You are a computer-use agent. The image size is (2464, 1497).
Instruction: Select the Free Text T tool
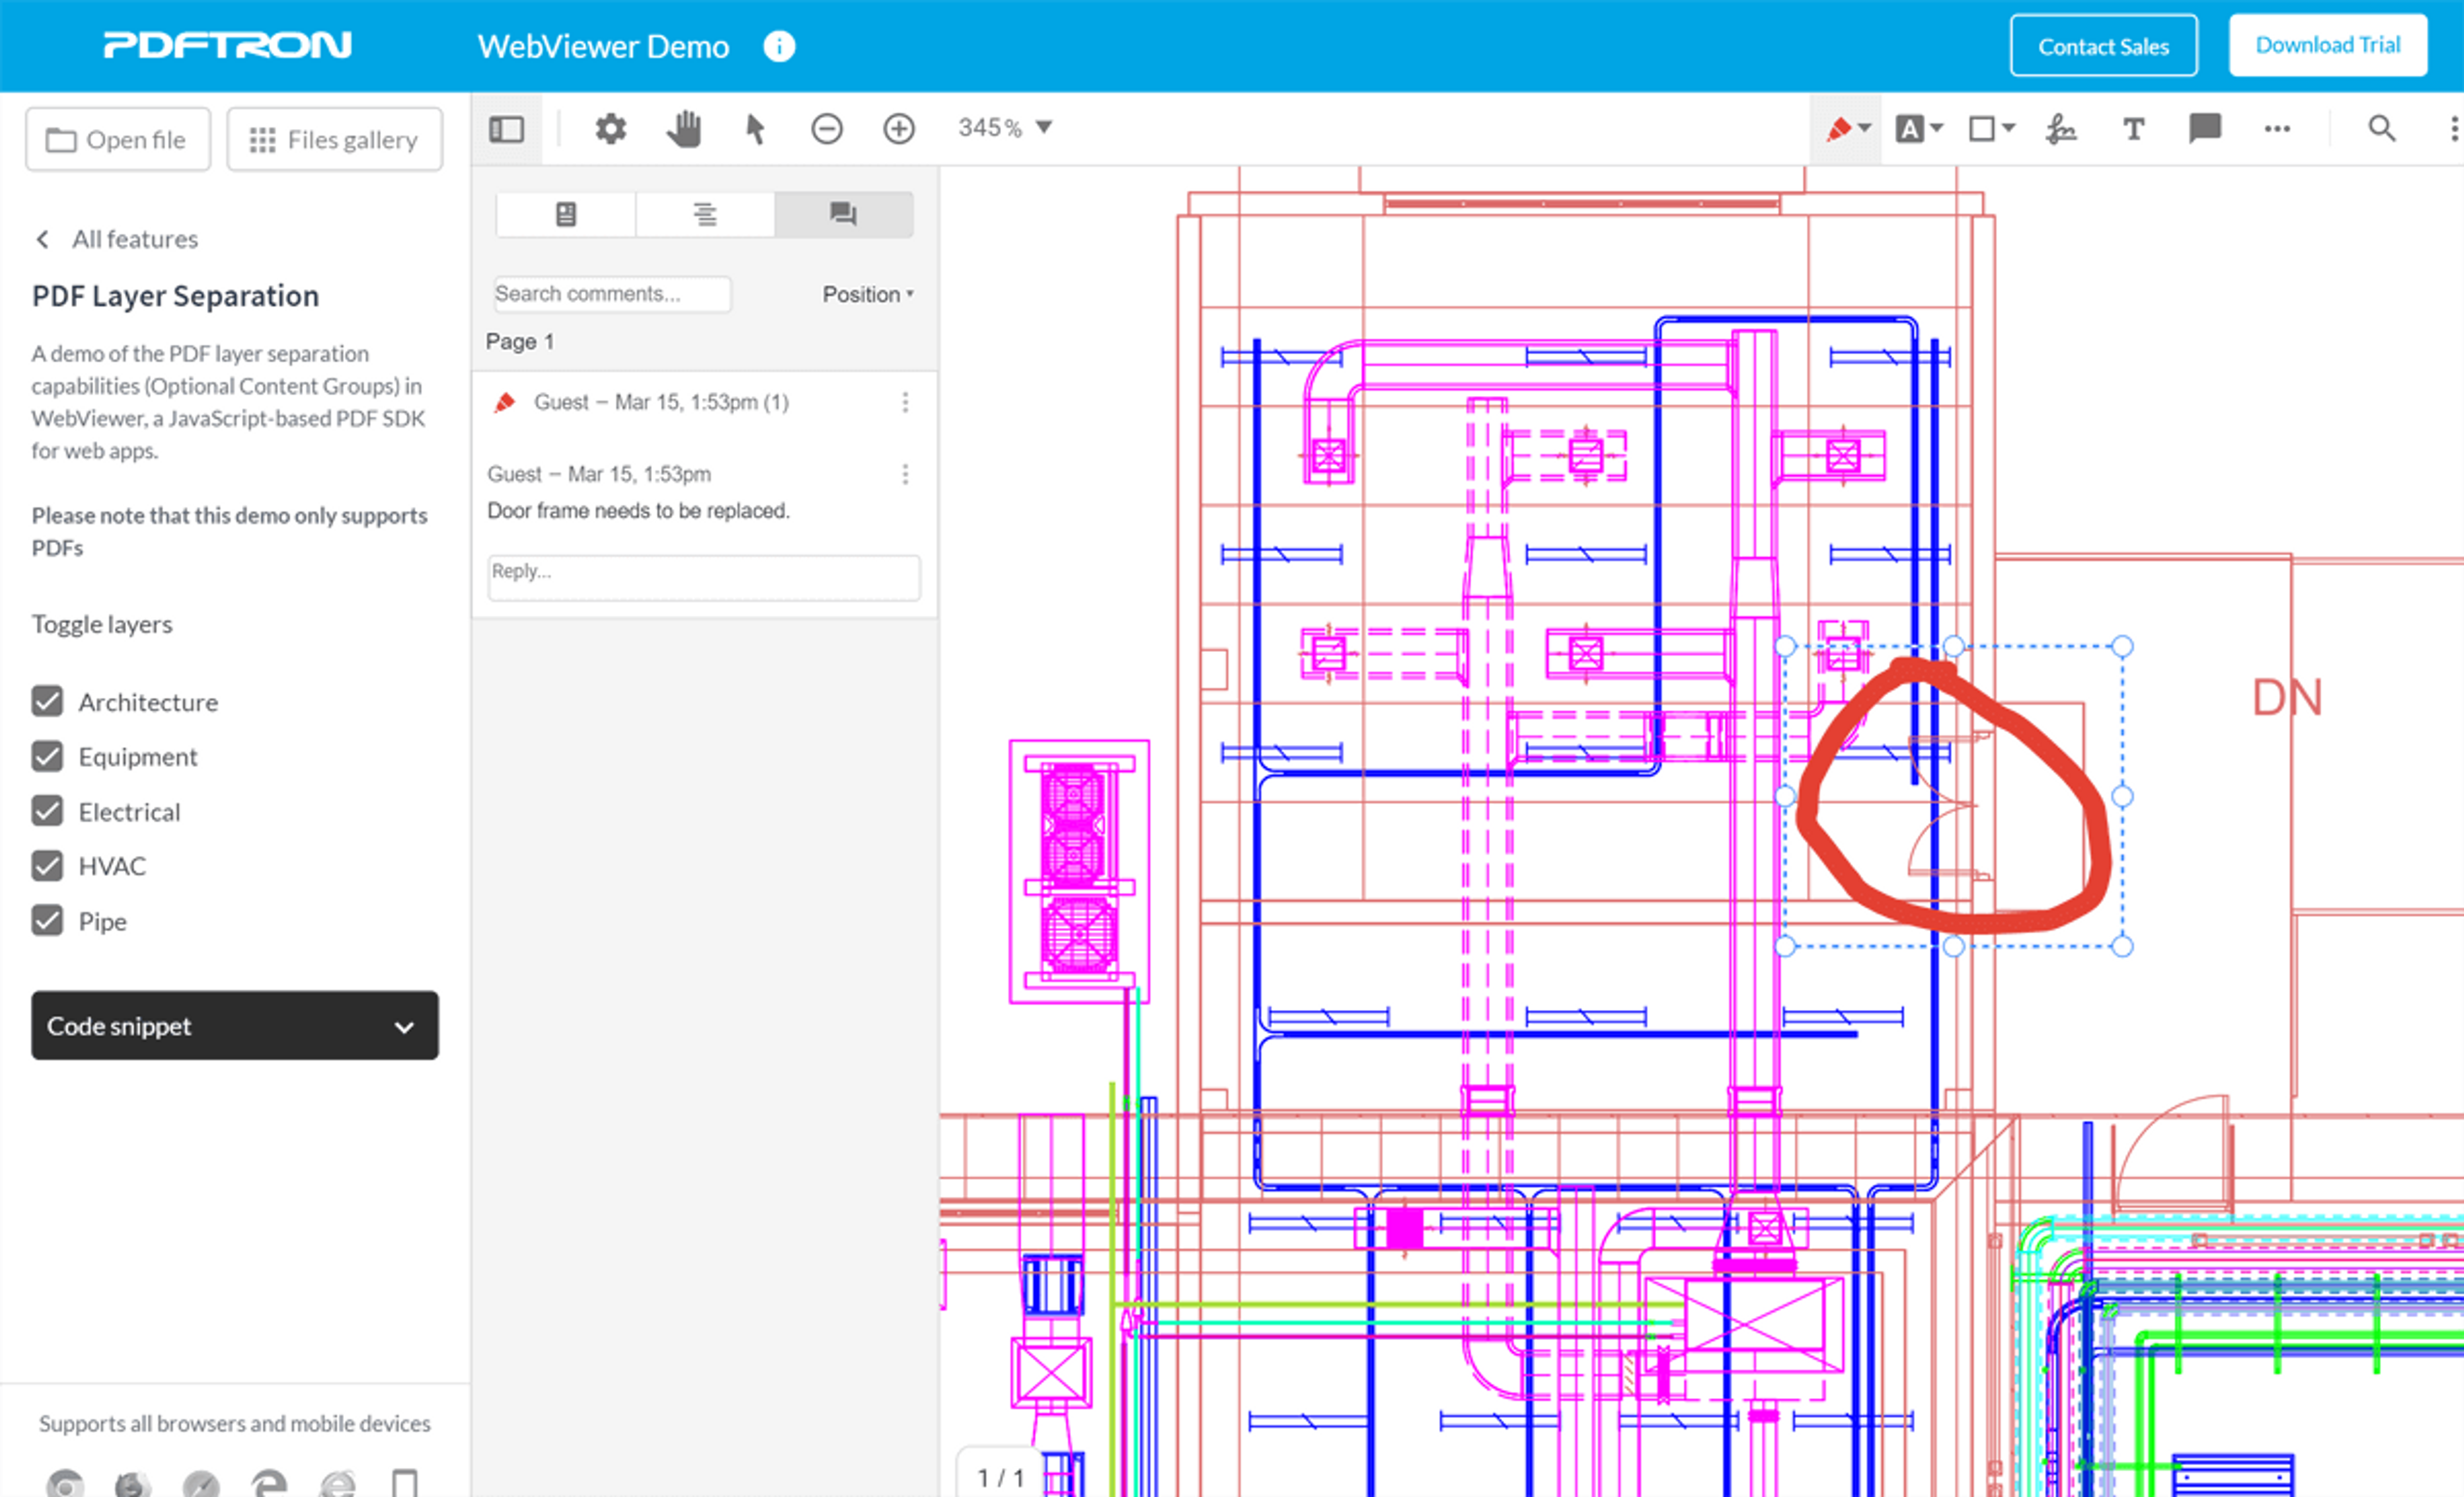pos(2132,129)
